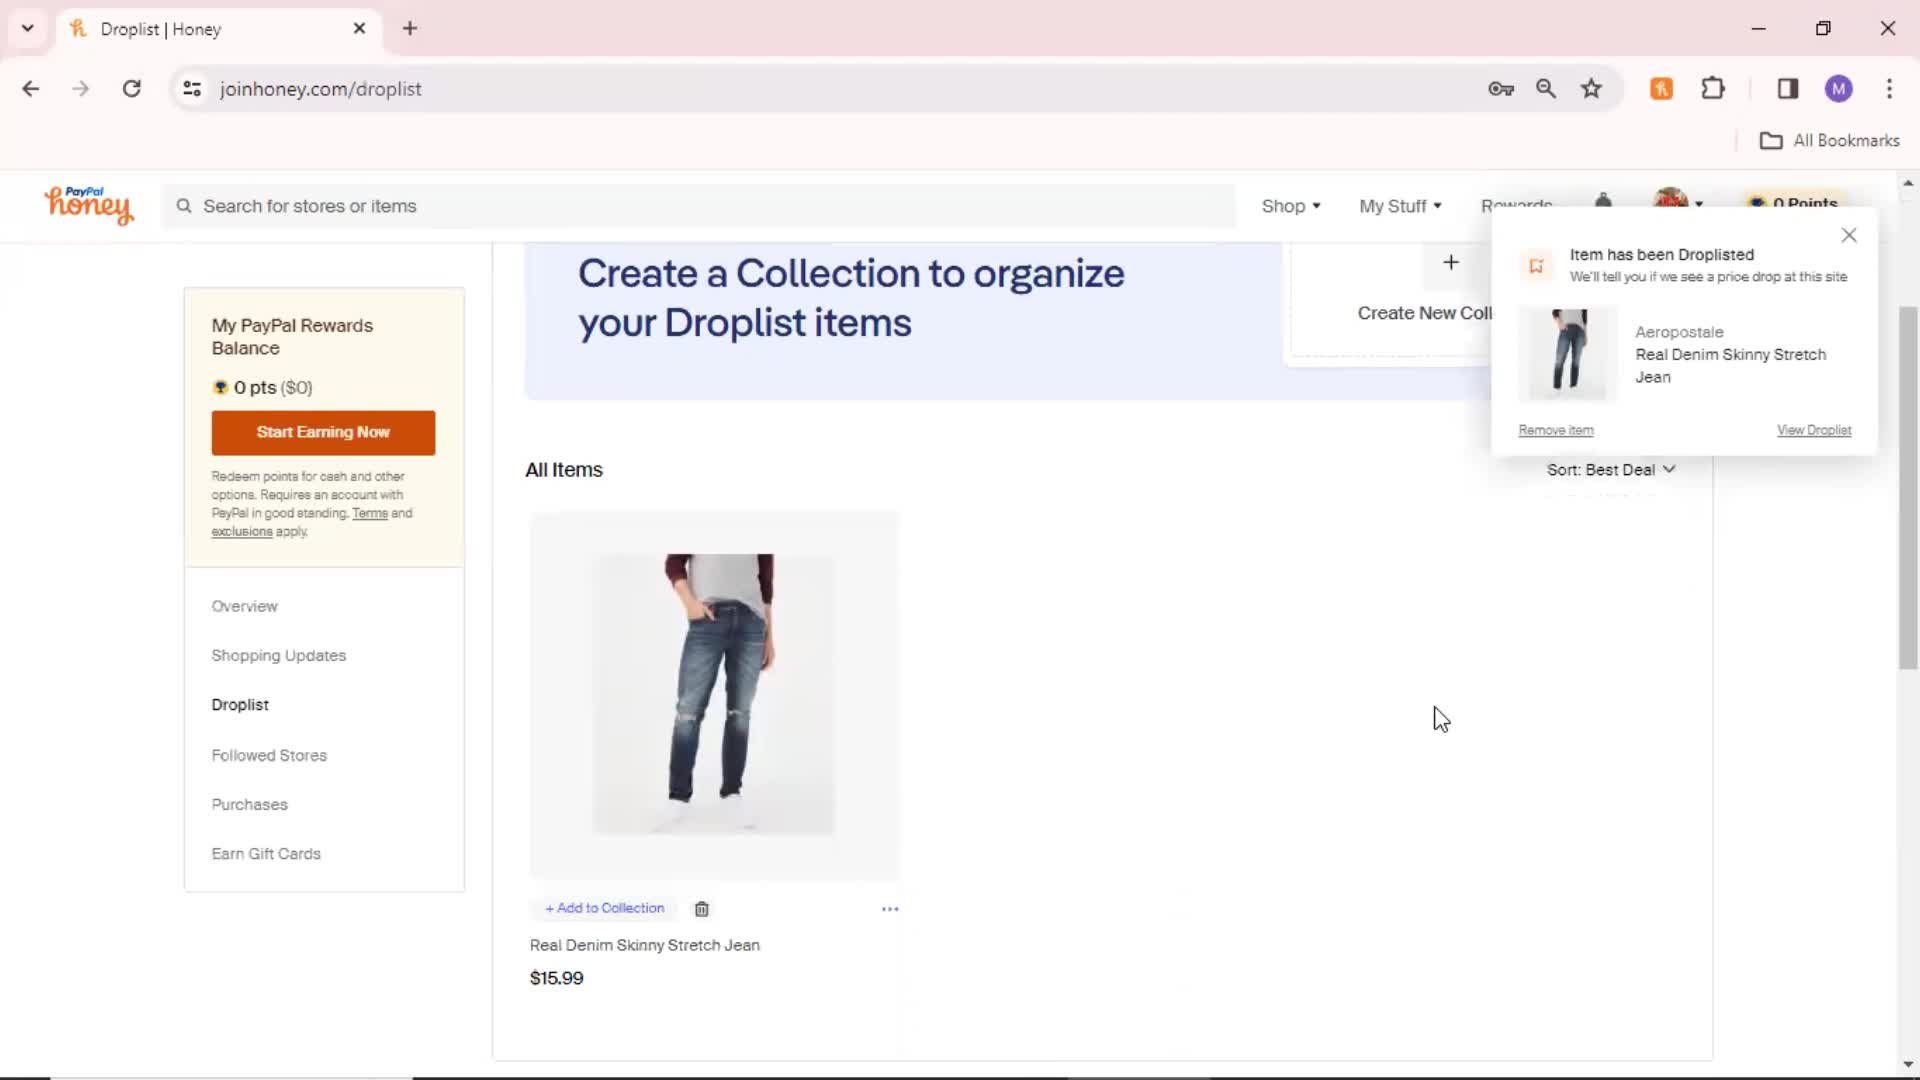
Task: Click the PayPal Honey logo
Action: 88,205
